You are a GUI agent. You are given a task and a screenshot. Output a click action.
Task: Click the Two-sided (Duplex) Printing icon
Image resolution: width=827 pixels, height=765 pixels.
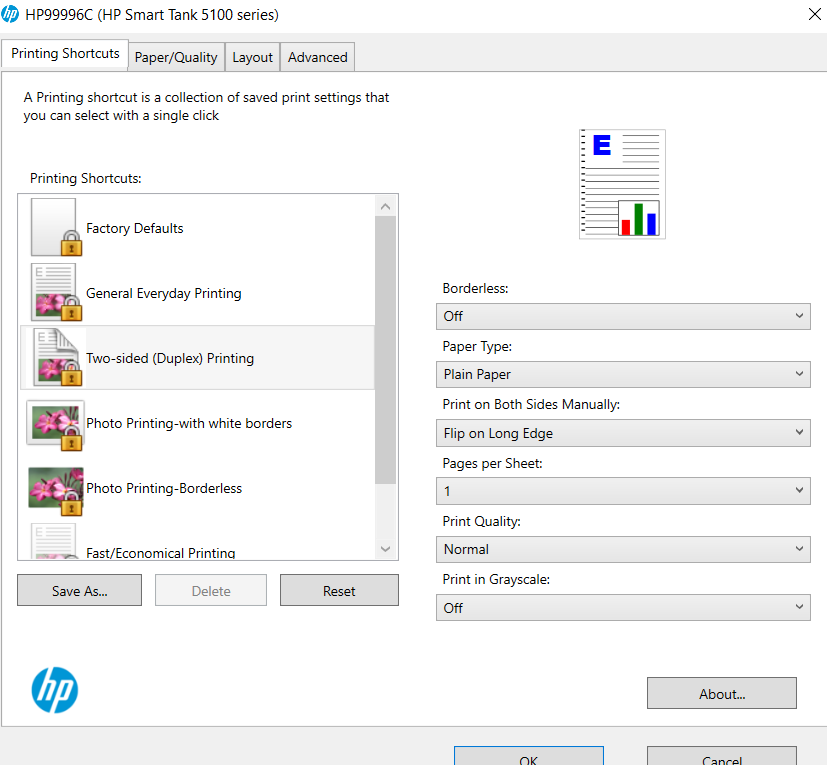(55, 358)
